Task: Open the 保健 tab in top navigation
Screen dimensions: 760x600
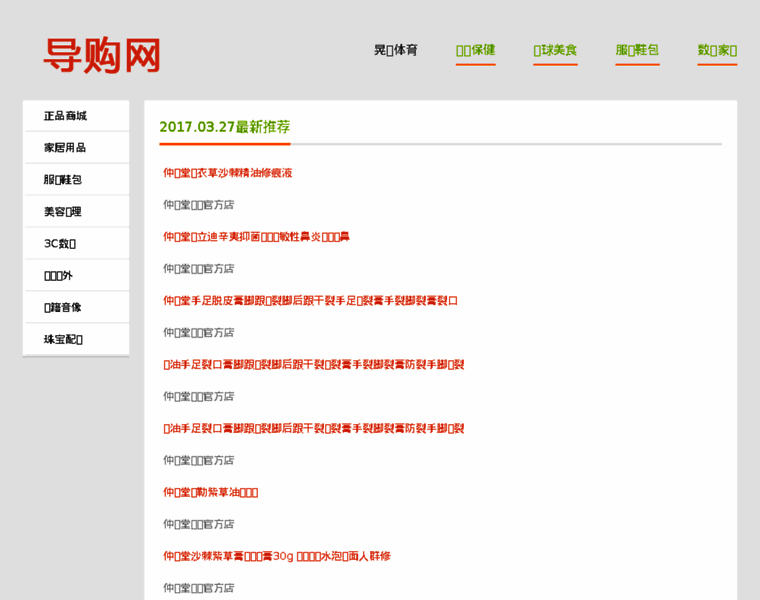Action: coord(475,50)
